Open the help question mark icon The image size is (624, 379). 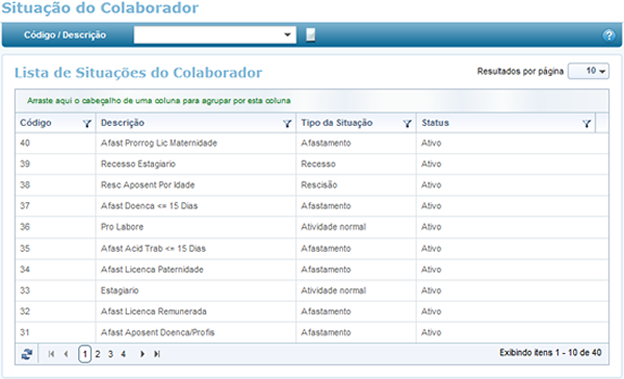(608, 35)
